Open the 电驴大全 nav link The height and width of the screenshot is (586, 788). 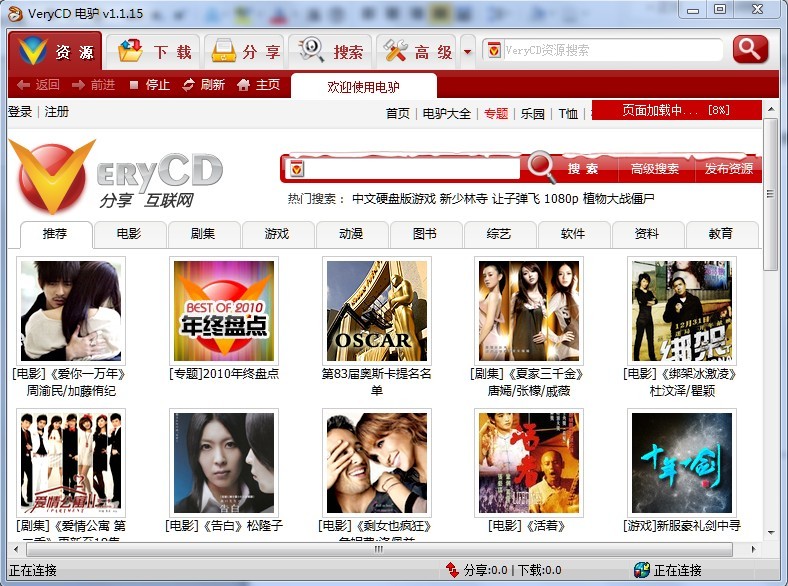pos(446,114)
